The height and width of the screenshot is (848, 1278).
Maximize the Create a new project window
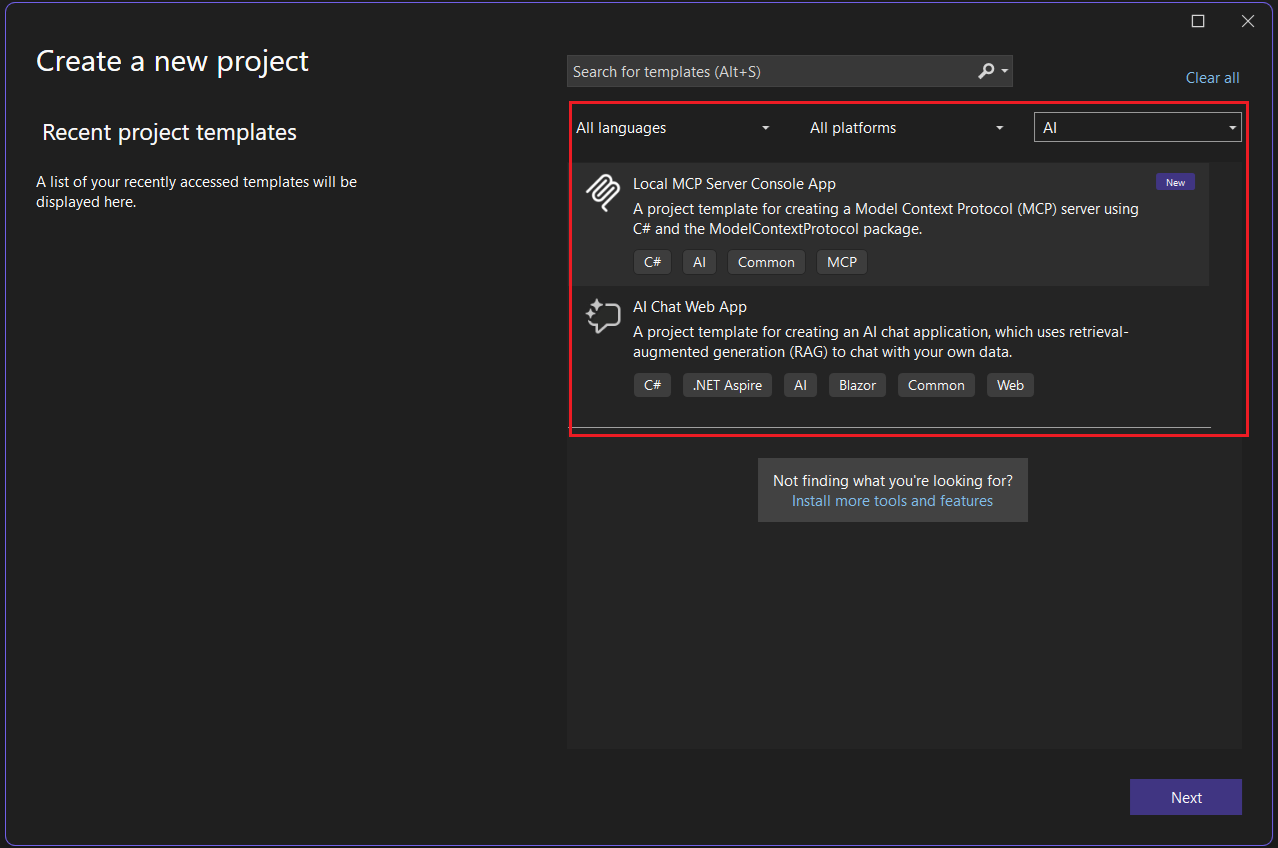(1198, 21)
